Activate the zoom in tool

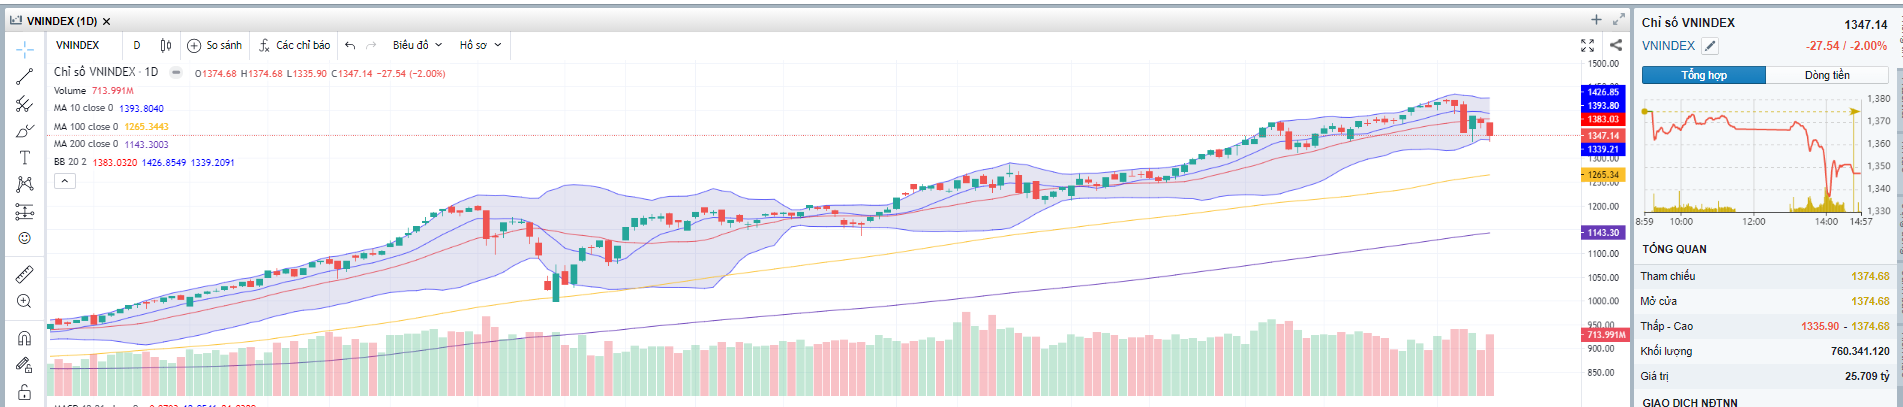(x=25, y=301)
